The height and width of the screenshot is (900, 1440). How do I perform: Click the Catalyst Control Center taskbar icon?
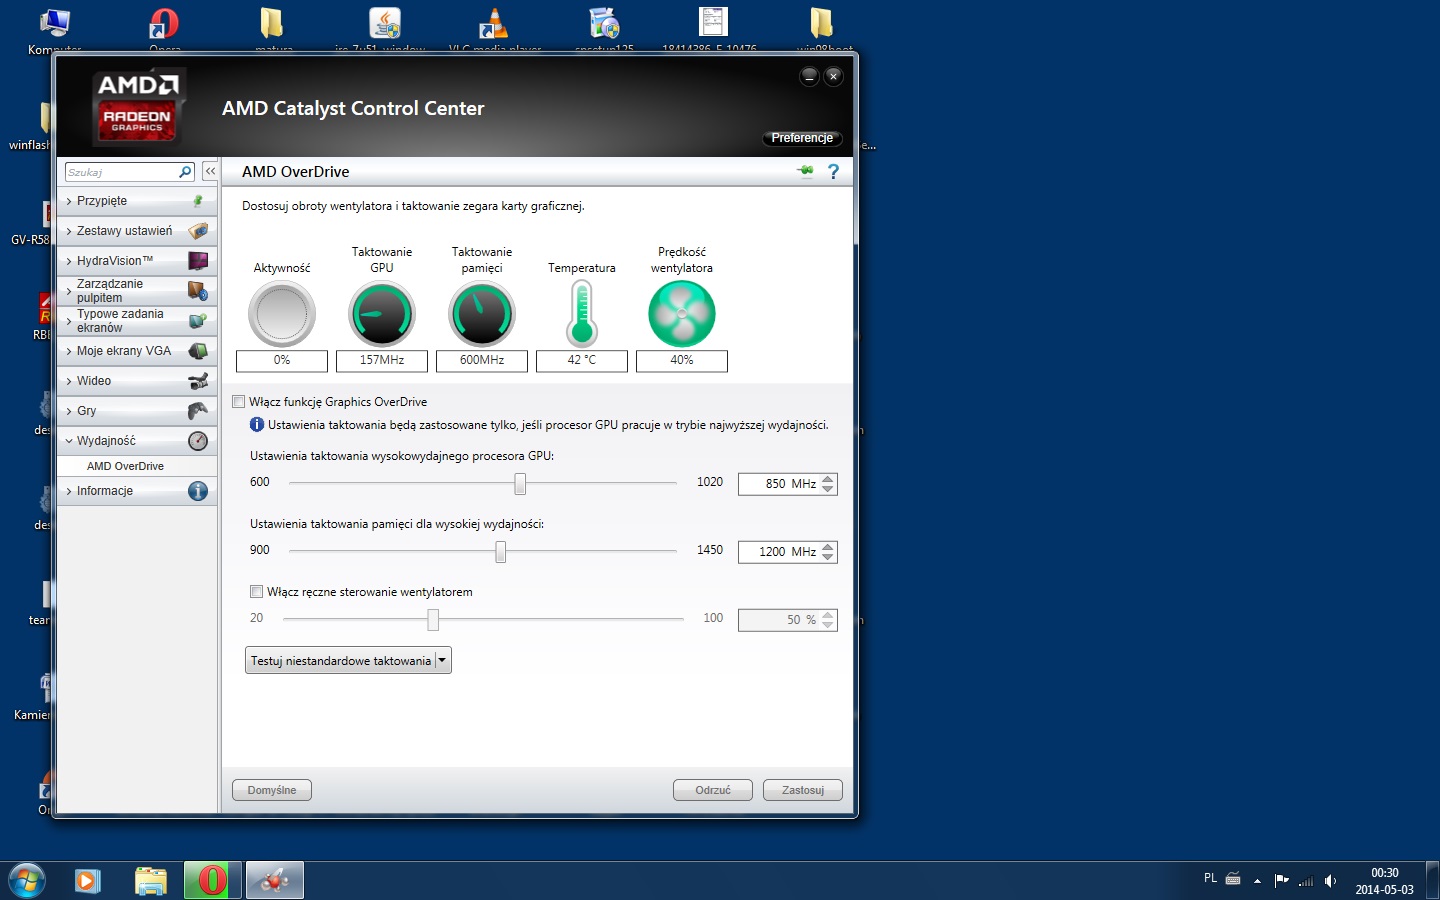point(274,881)
